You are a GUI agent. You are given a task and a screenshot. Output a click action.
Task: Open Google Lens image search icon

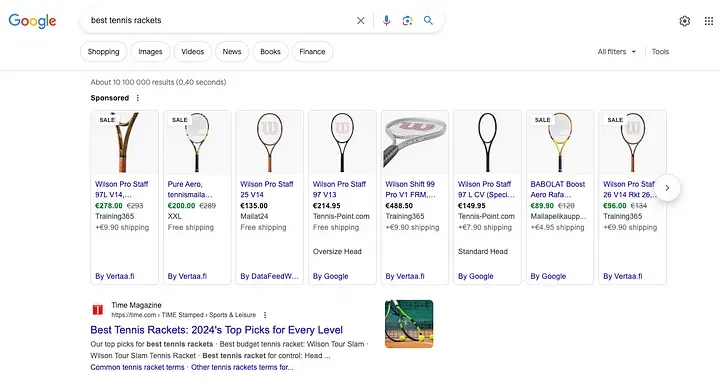[x=407, y=21]
